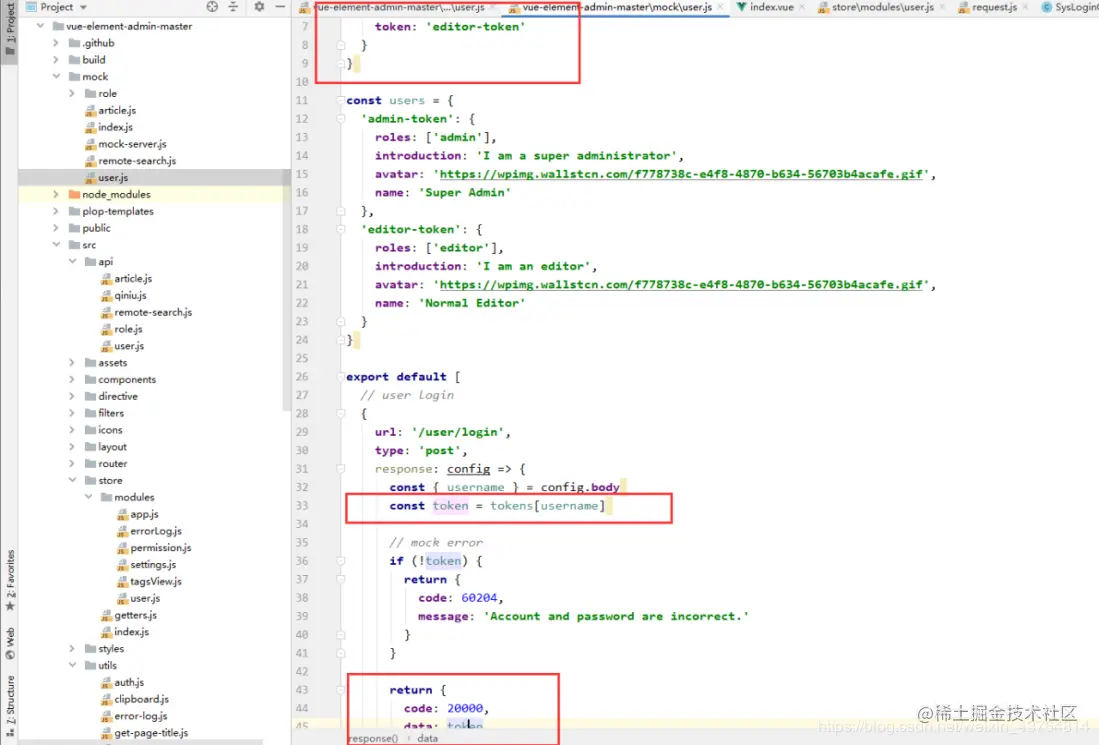The height and width of the screenshot is (745, 1099).
Task: Hide the Project panel with minus icon
Action: (x=280, y=7)
